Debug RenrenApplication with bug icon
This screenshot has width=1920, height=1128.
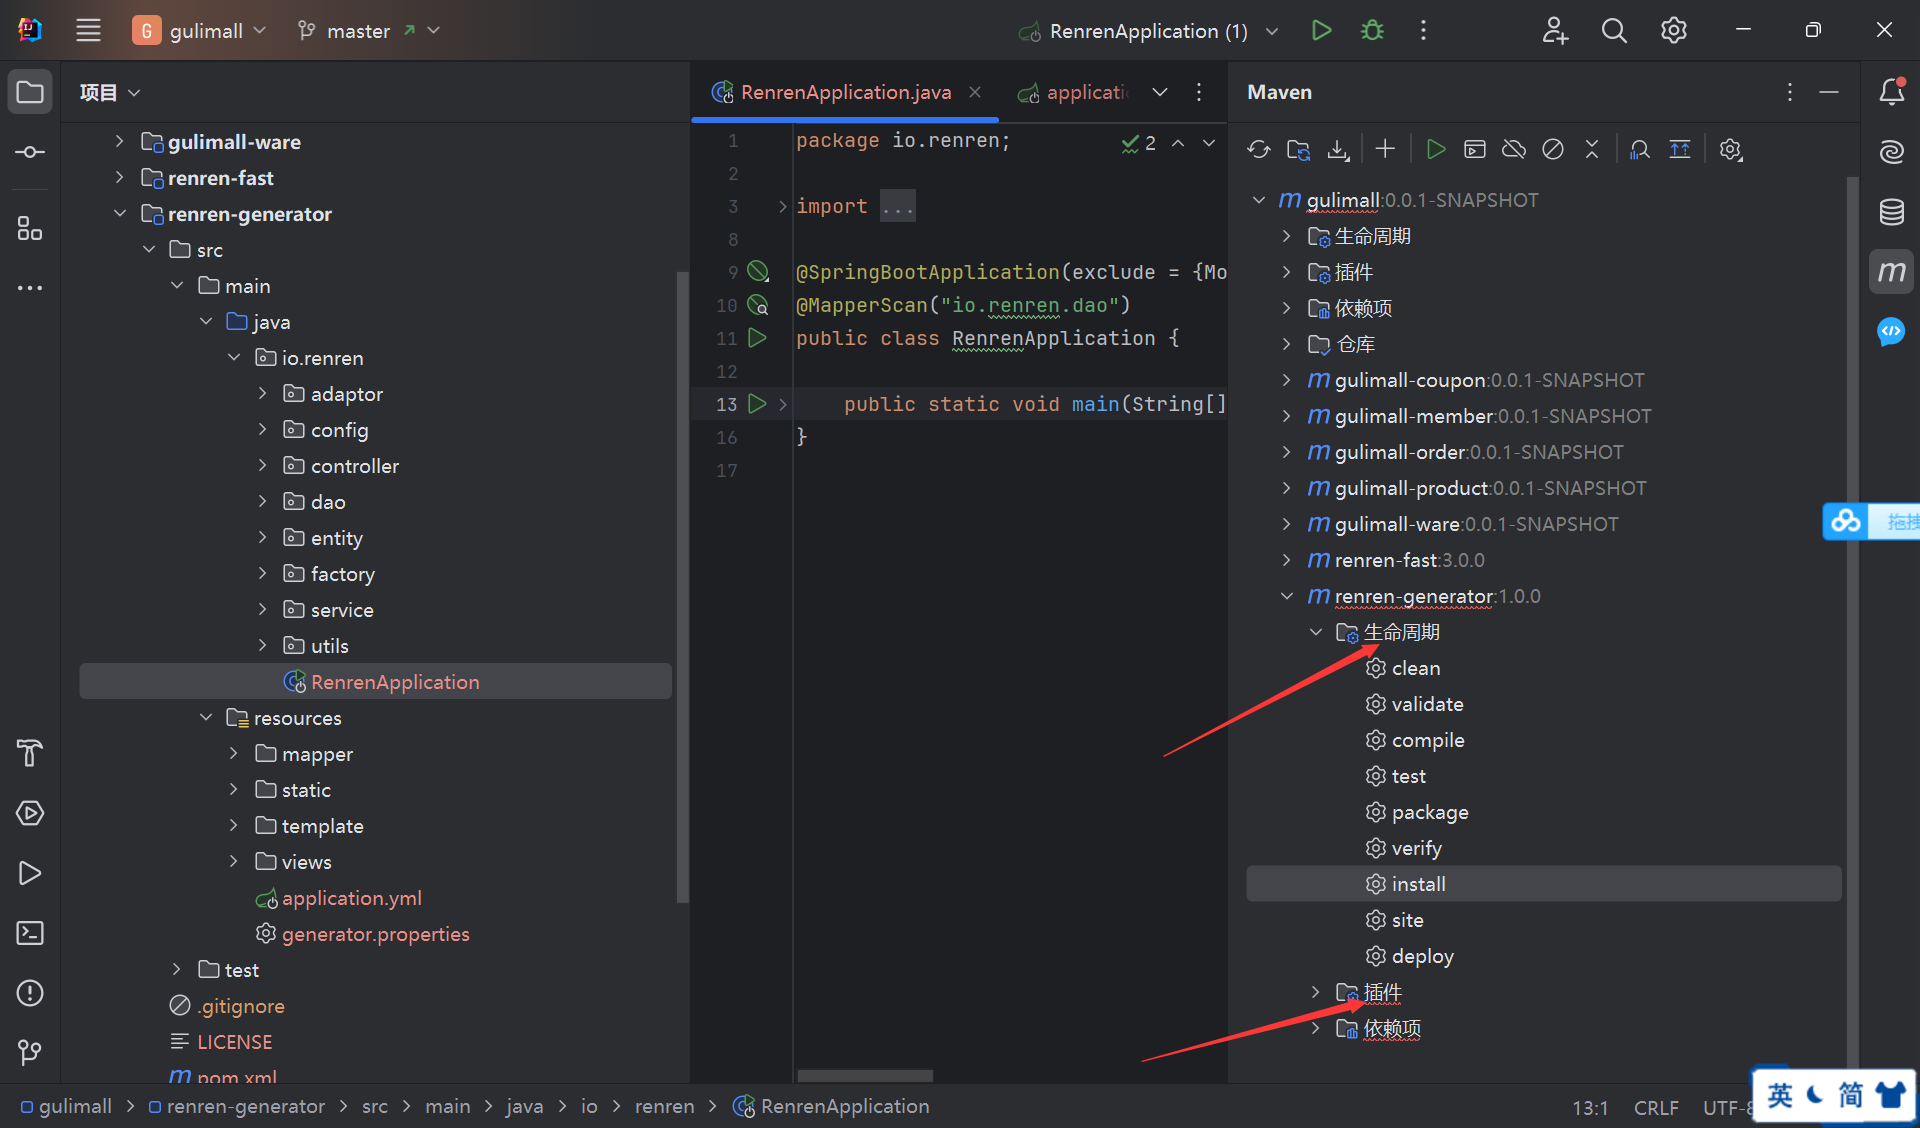coord(1373,31)
